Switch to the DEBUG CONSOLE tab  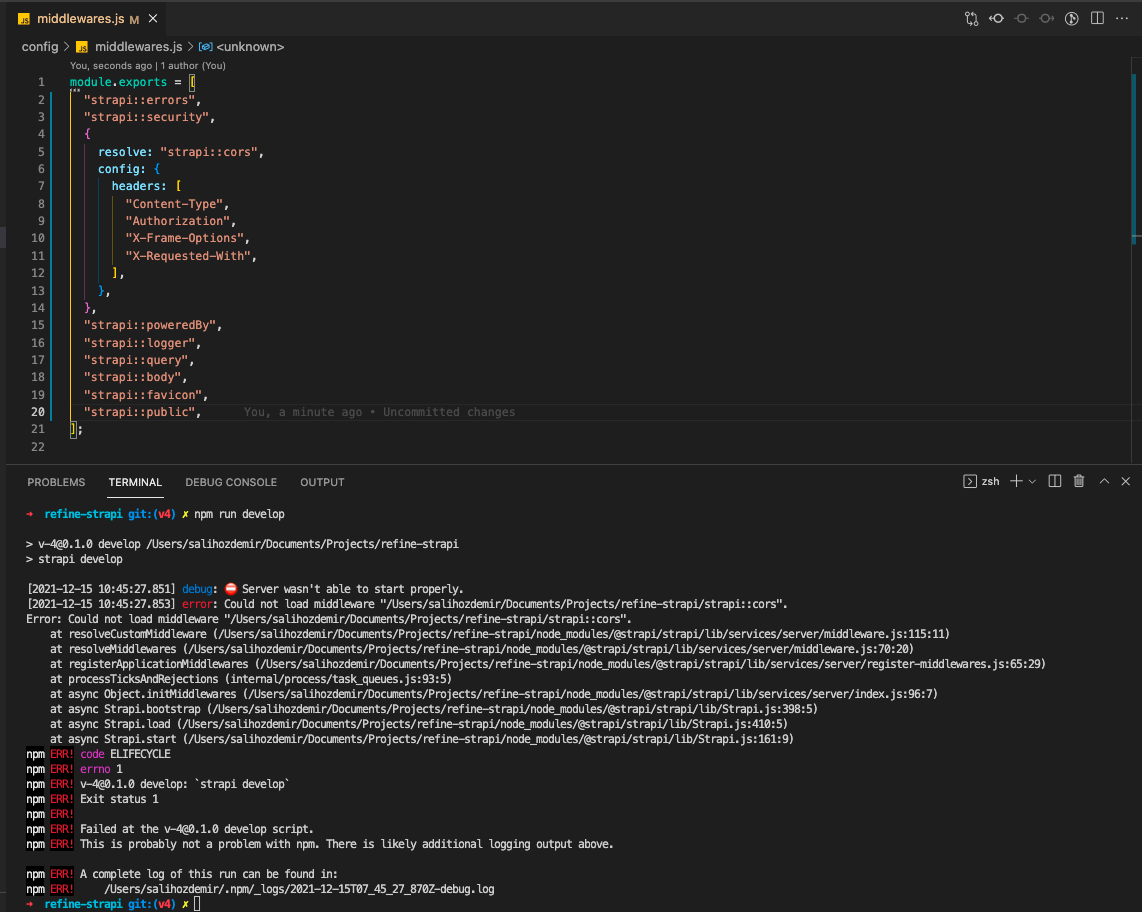coord(231,482)
